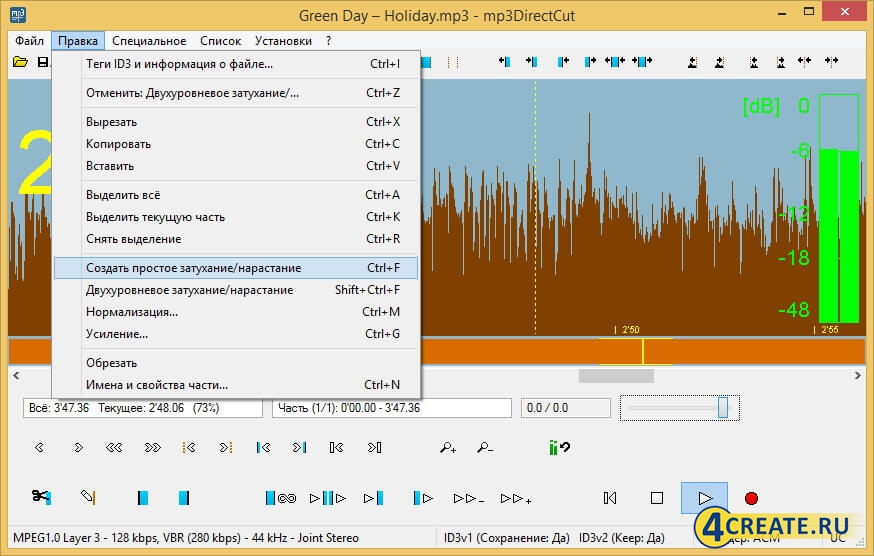Image resolution: width=874 pixels, height=556 pixels.
Task: Move selection start left toolbar icon
Action: tap(504, 61)
